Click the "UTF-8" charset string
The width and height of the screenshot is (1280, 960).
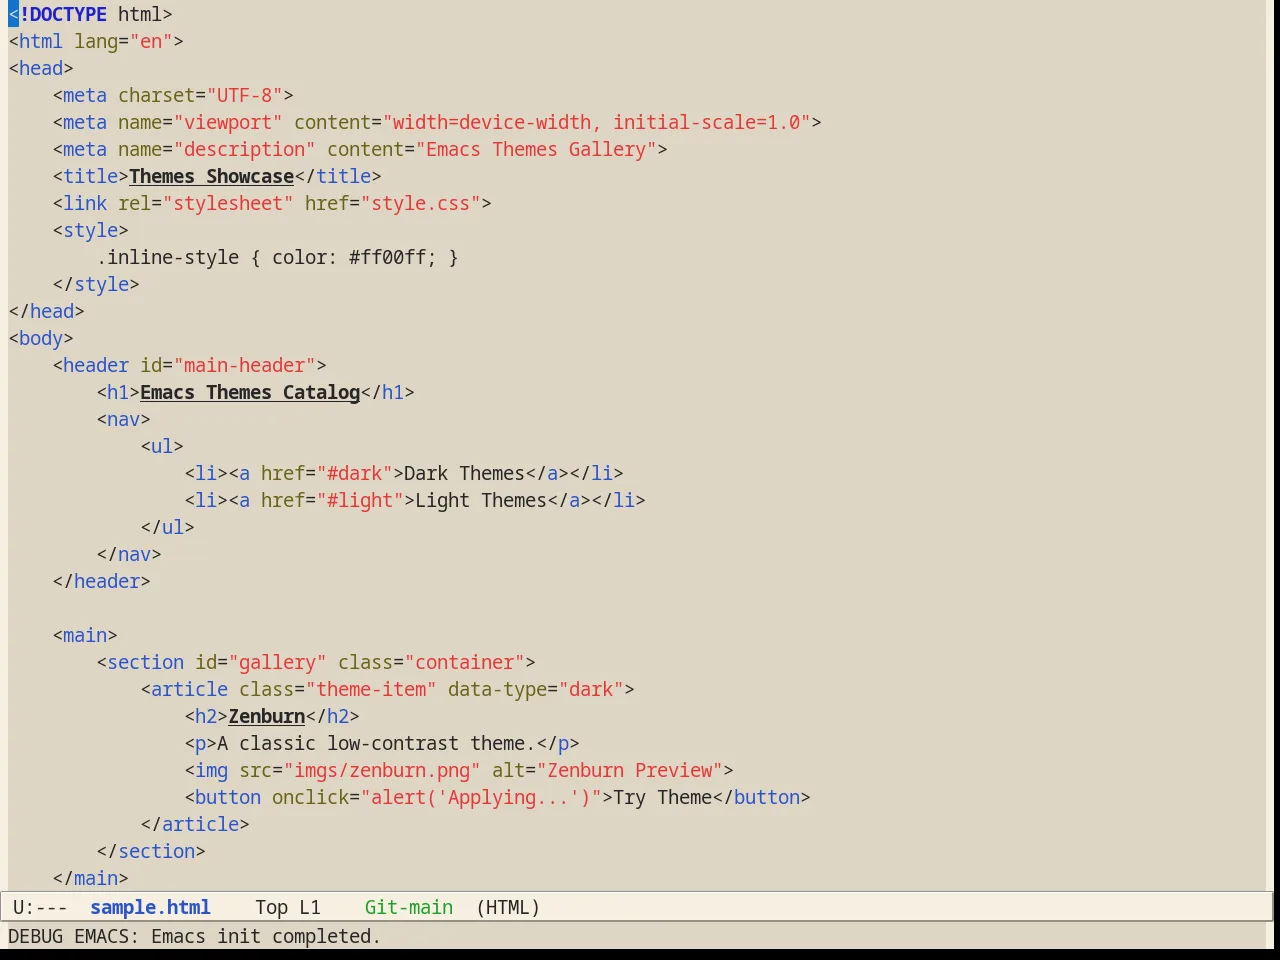(x=244, y=95)
